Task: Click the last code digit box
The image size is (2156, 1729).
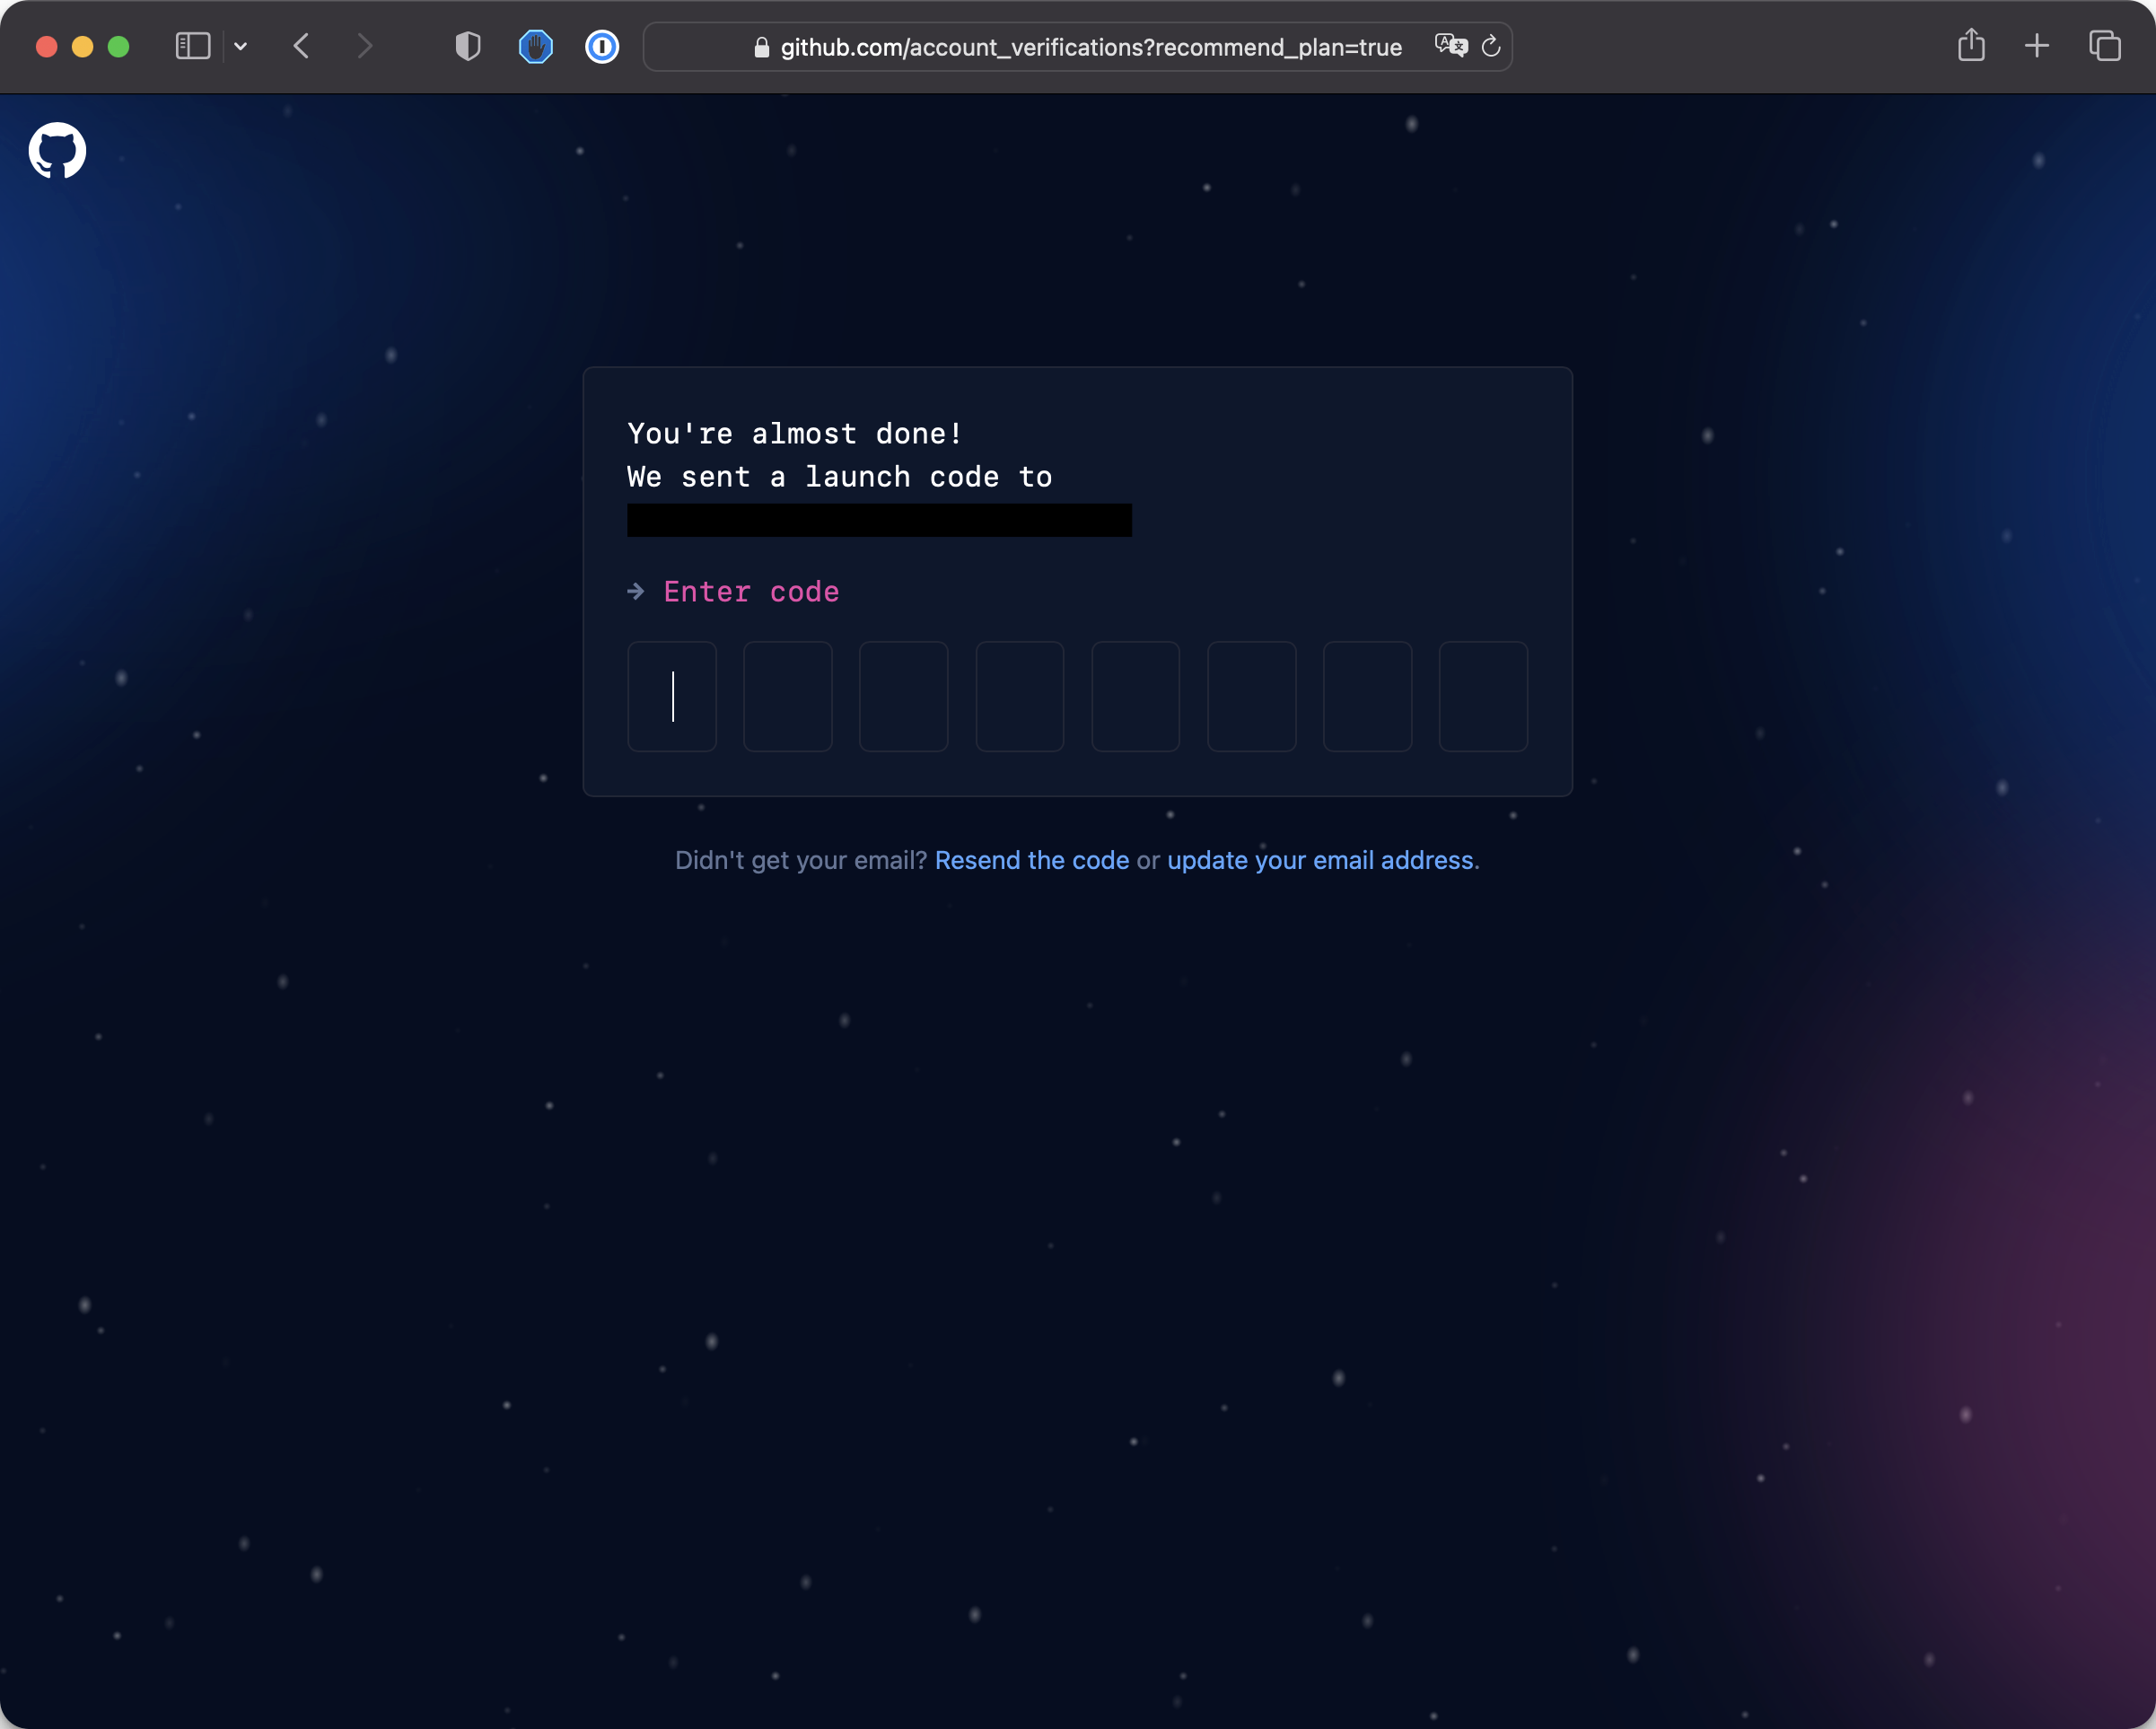Action: [x=1483, y=696]
